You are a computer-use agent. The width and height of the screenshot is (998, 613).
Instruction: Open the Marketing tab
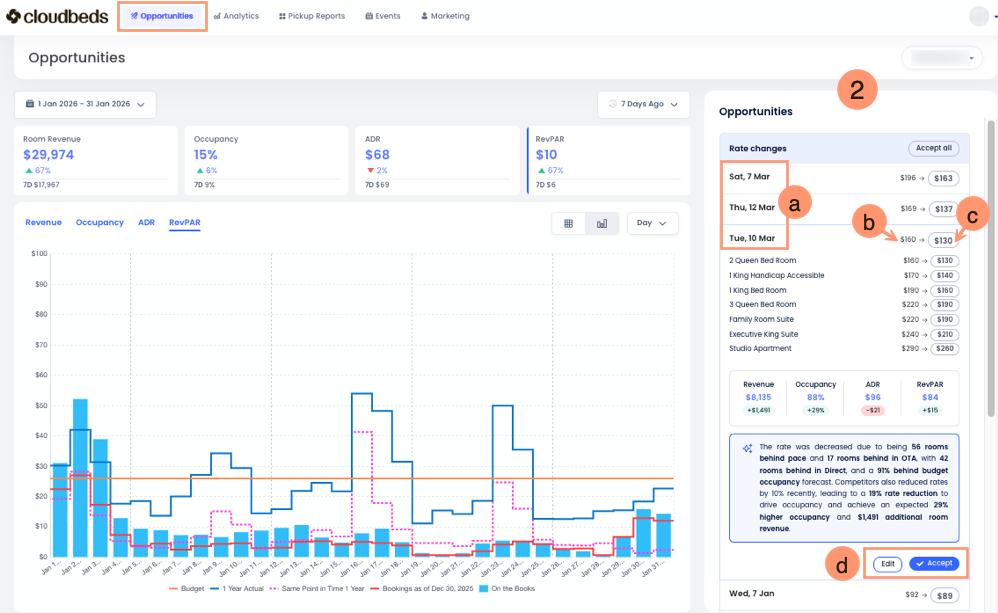(445, 16)
